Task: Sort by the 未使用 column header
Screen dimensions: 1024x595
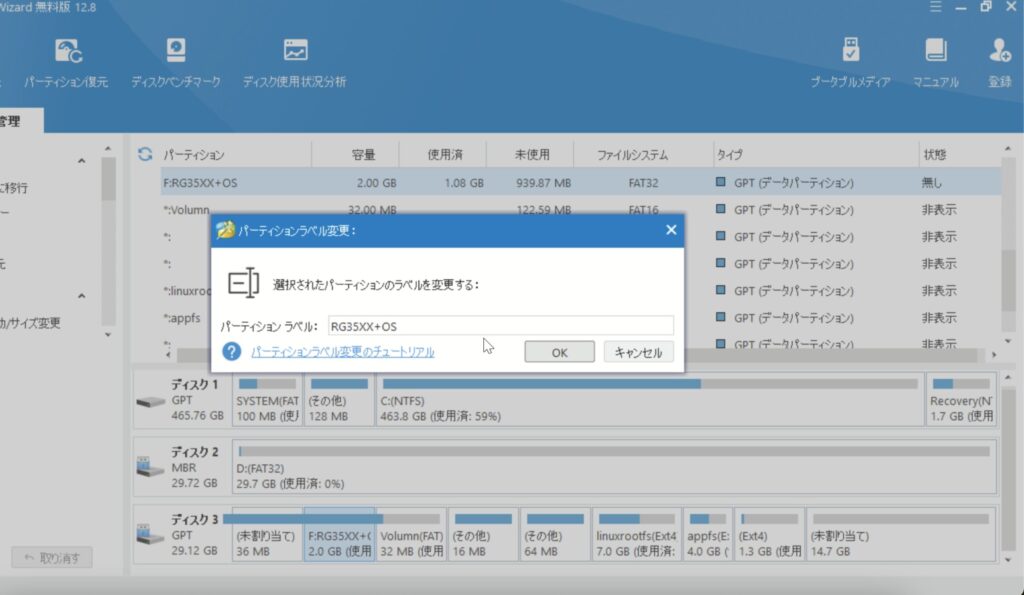Action: (x=530, y=155)
